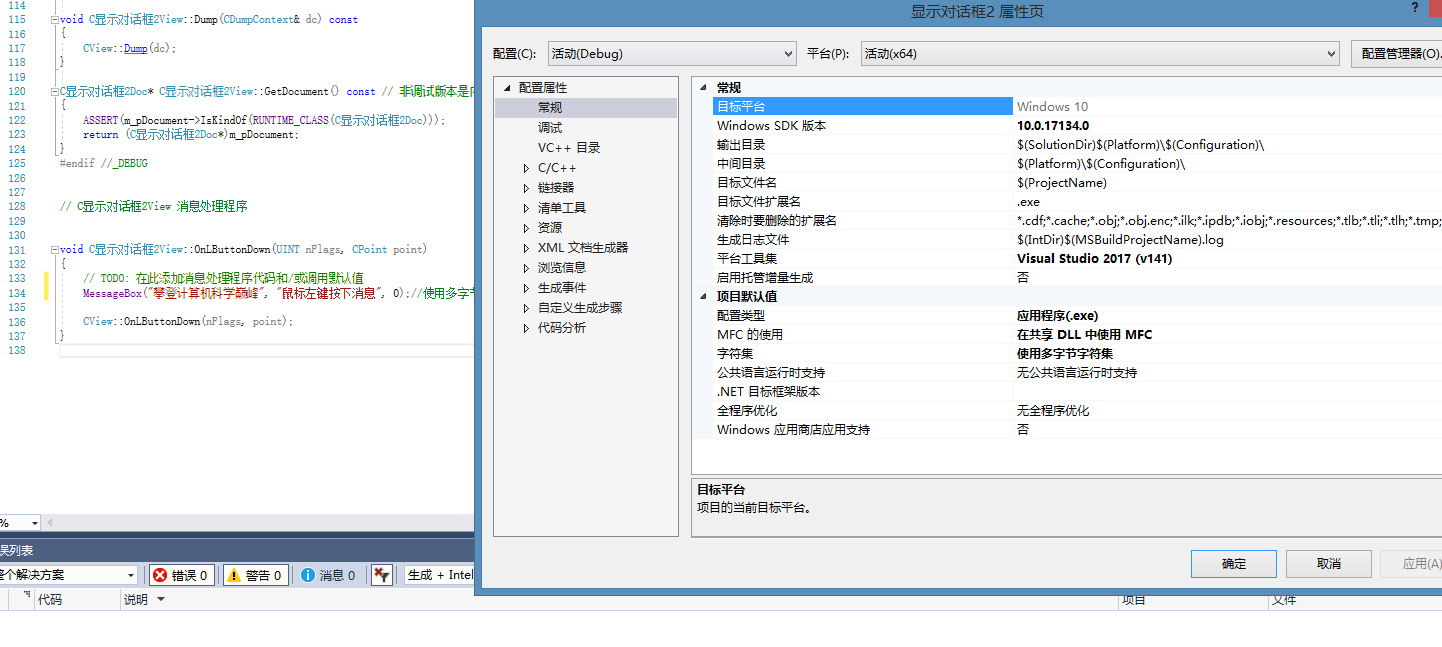Click the filter icon in the Error List toolbar

tap(381, 574)
